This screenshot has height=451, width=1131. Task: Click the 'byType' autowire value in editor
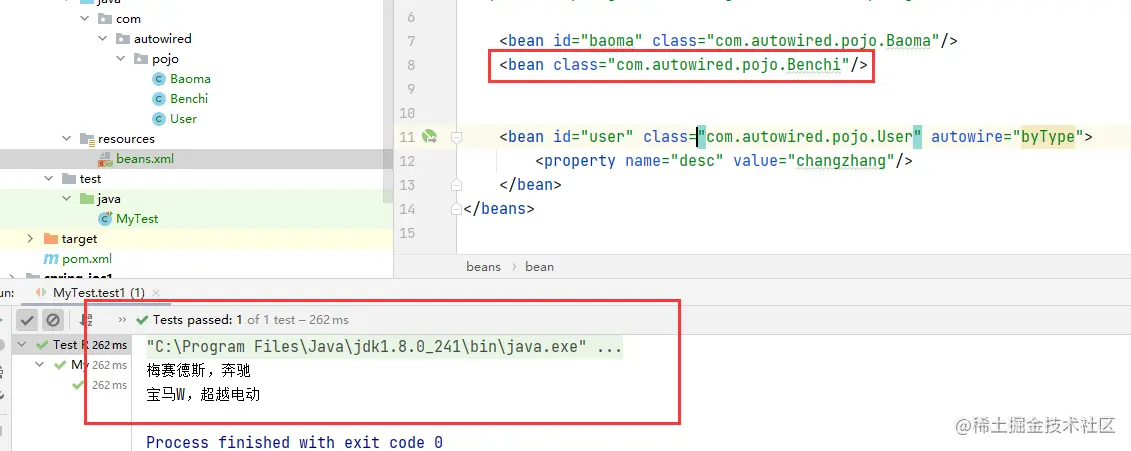[1048, 136]
